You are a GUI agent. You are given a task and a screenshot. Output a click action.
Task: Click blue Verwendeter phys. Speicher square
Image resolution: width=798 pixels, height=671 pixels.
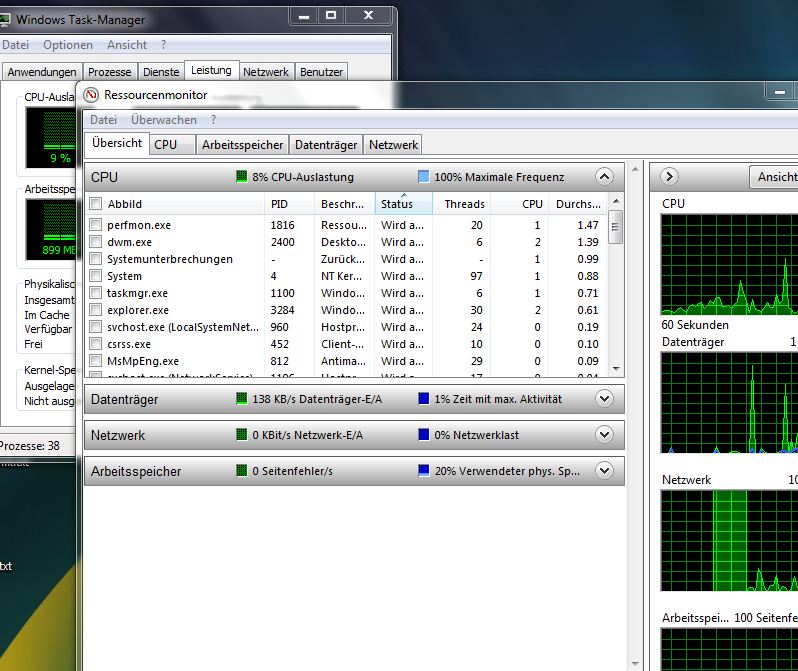[423, 470]
